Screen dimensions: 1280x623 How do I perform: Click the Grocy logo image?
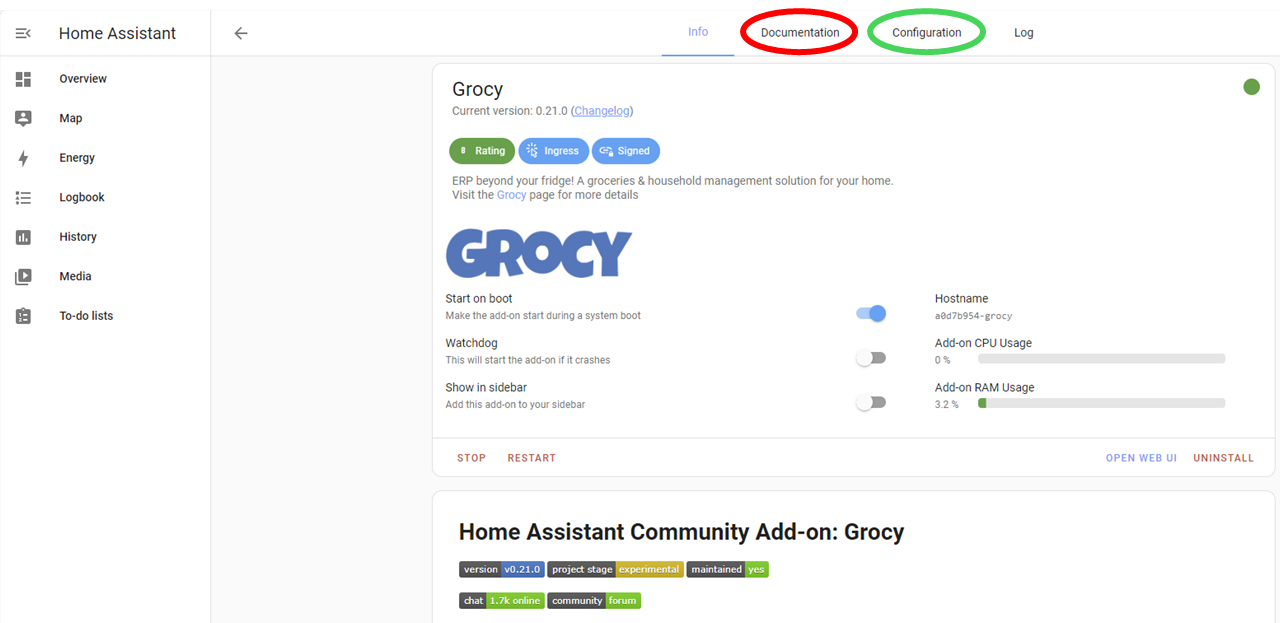tap(539, 253)
